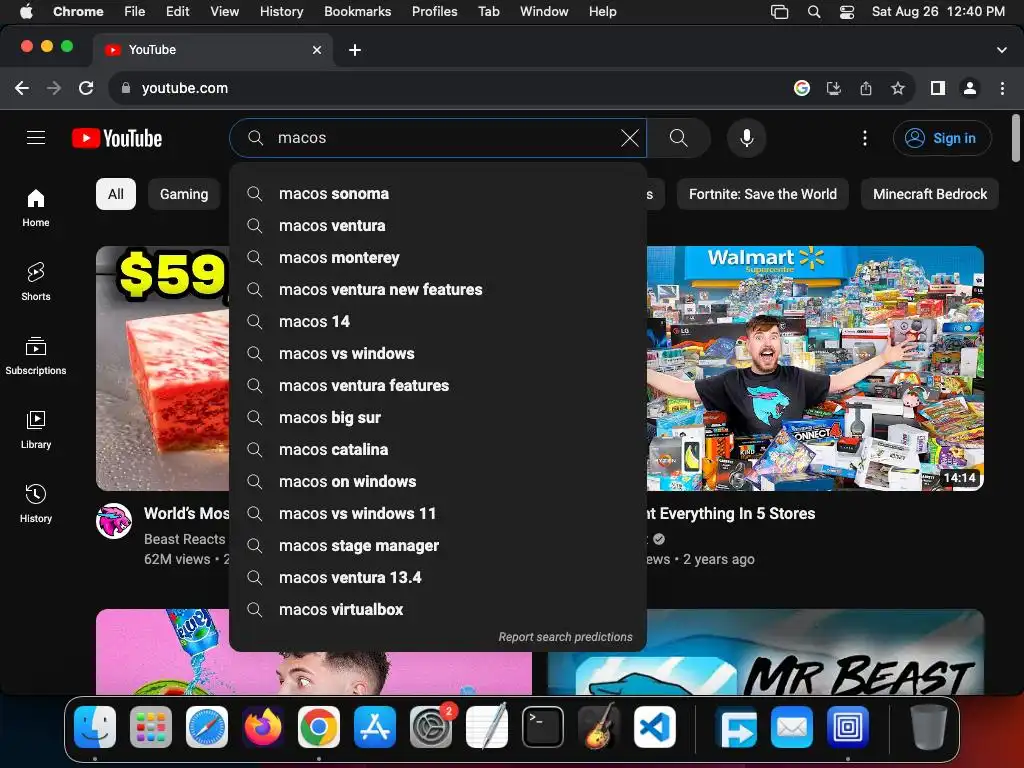Choose suggestion macos sonoma
The height and width of the screenshot is (768, 1024).
[x=438, y=193]
